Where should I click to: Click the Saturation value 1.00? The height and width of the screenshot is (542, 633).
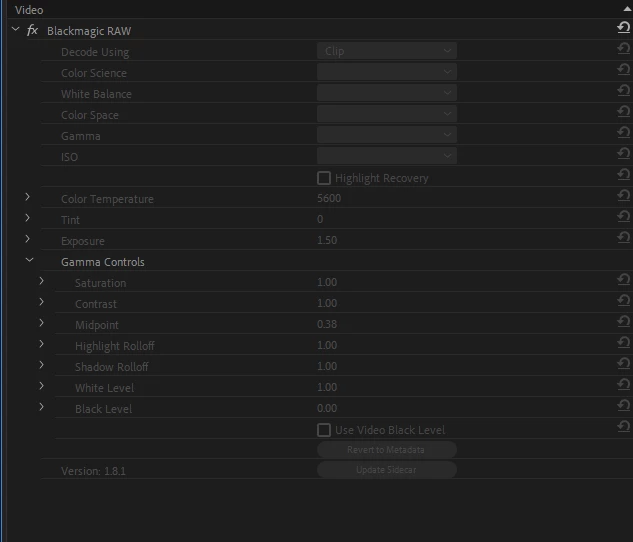point(327,282)
